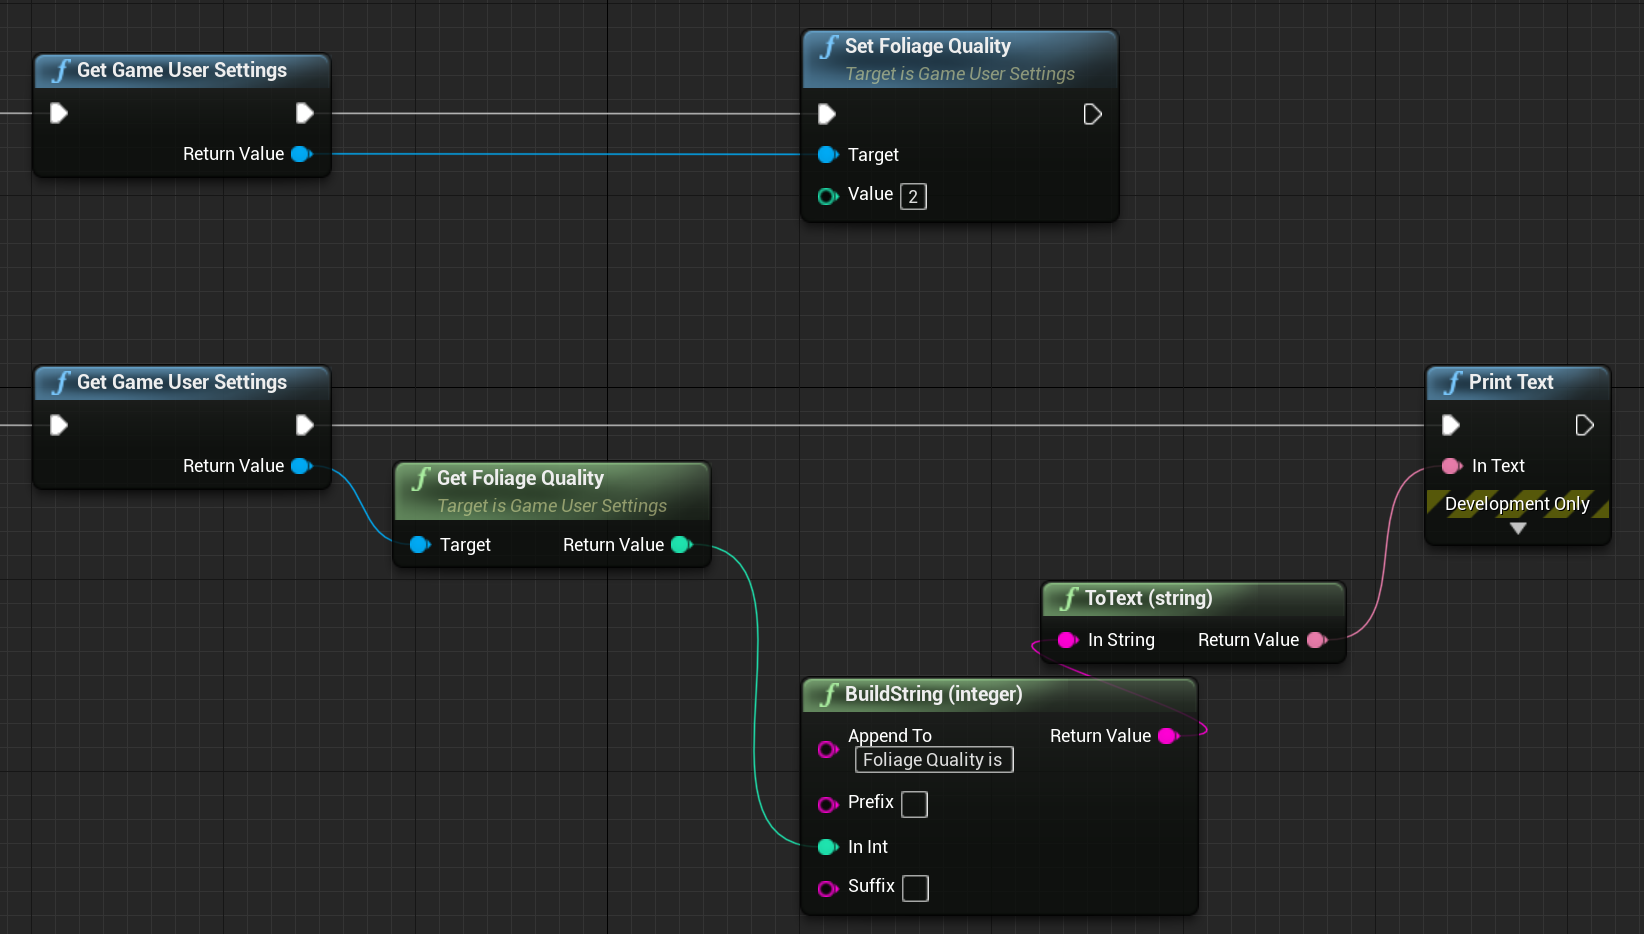
Task: Click exec output pin of top Get Game User Settings
Action: pyautogui.click(x=305, y=113)
